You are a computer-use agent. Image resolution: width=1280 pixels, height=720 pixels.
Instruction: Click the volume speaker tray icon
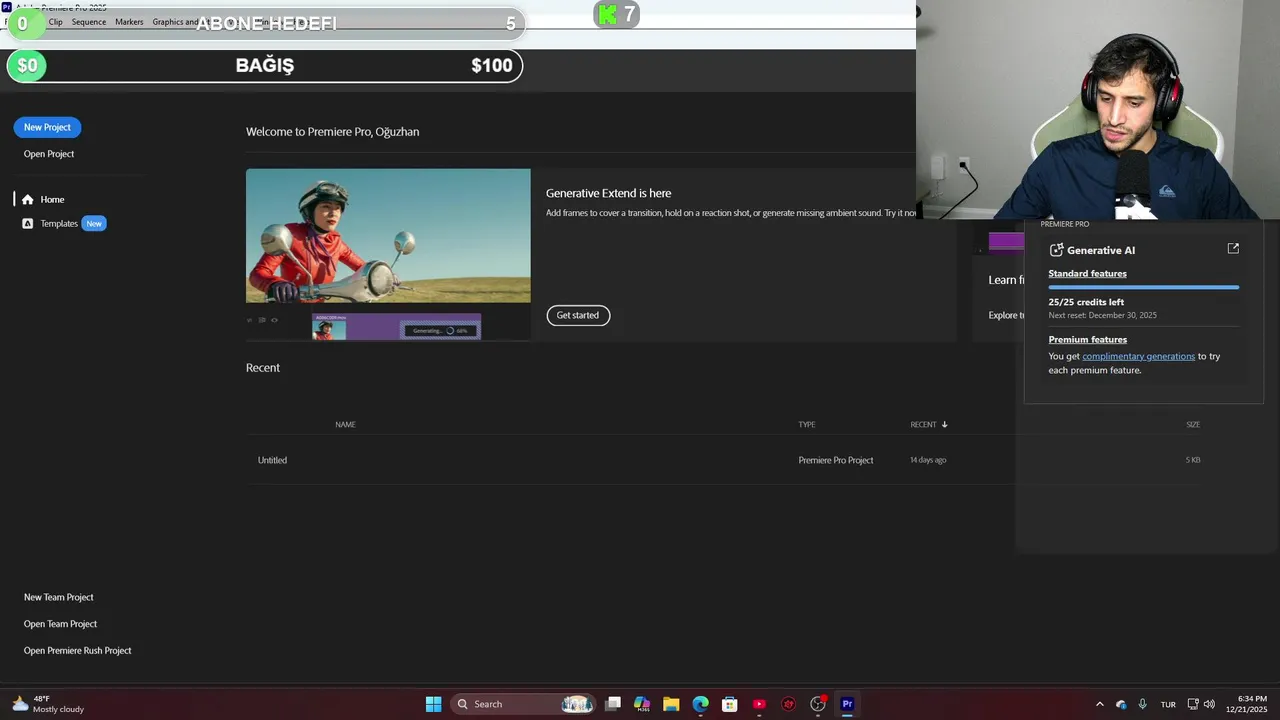pyautogui.click(x=1210, y=704)
